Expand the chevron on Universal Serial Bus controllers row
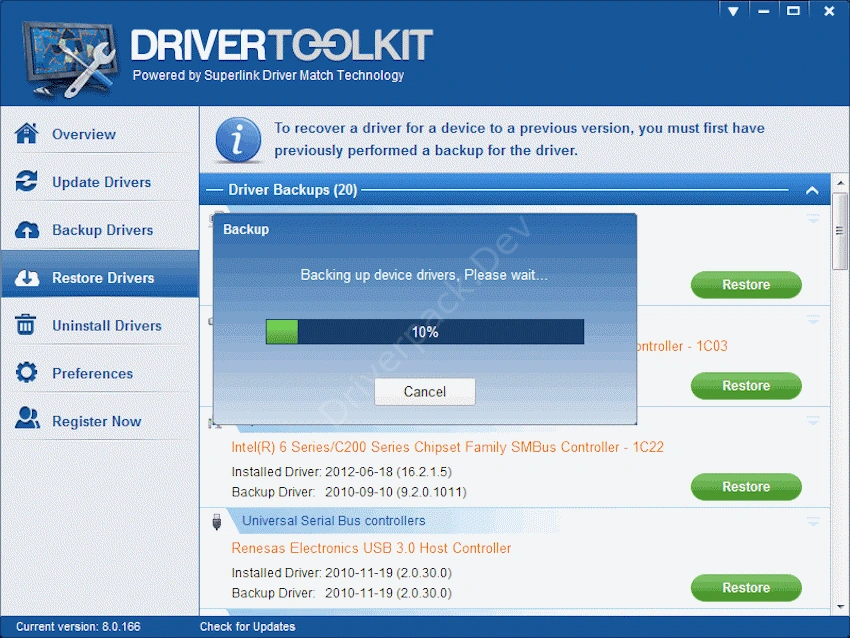This screenshot has height=638, width=850. coord(813,522)
